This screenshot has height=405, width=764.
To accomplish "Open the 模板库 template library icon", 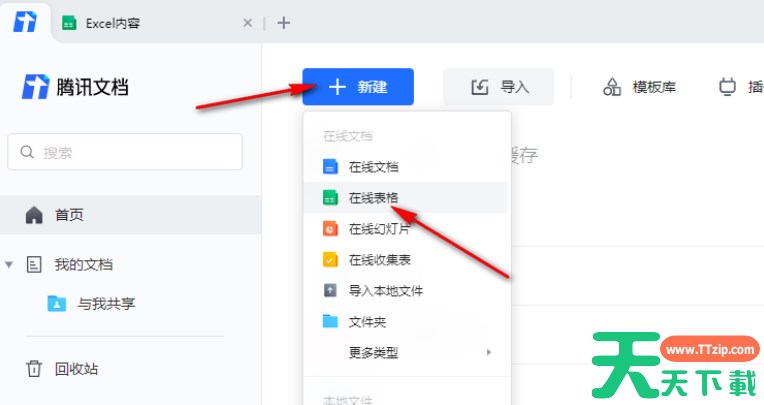I will click(x=612, y=87).
